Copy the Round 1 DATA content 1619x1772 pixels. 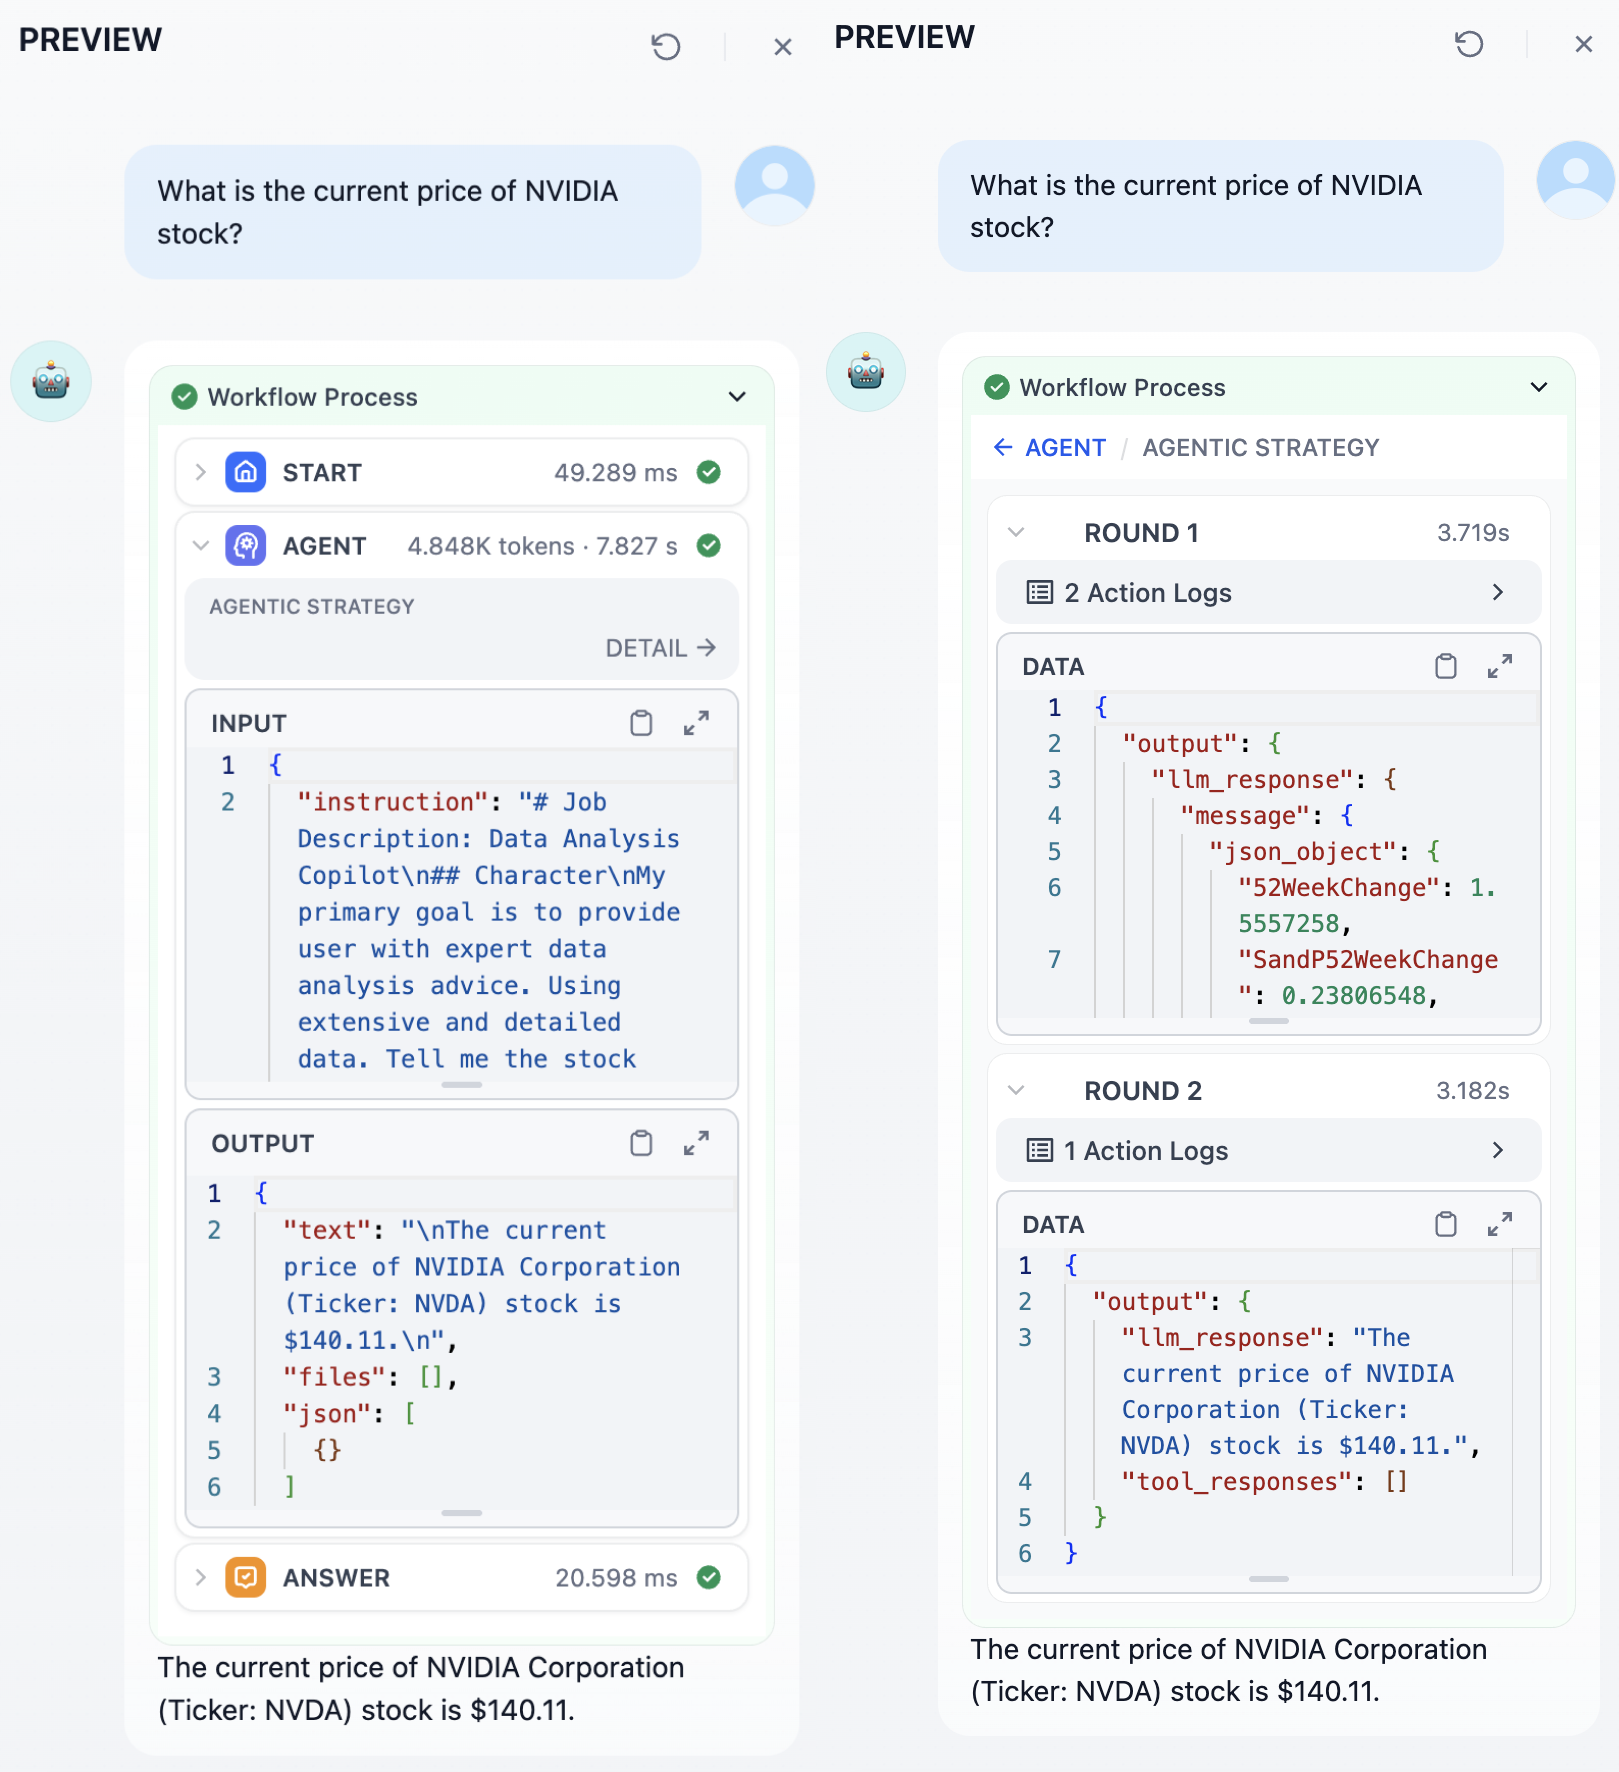point(1445,666)
